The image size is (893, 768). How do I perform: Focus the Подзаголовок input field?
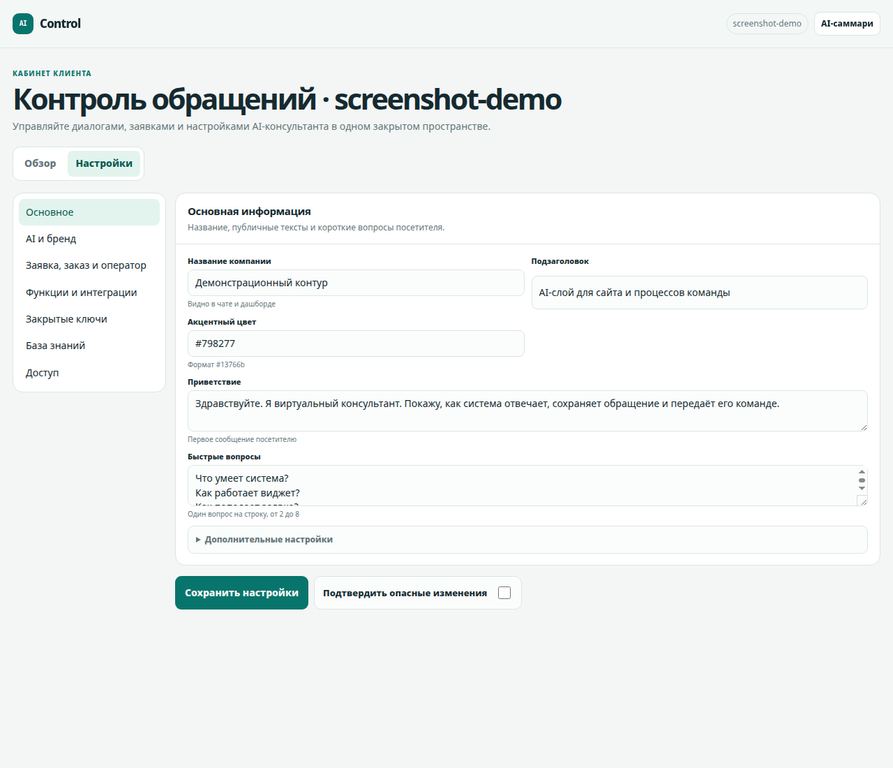(x=699, y=293)
